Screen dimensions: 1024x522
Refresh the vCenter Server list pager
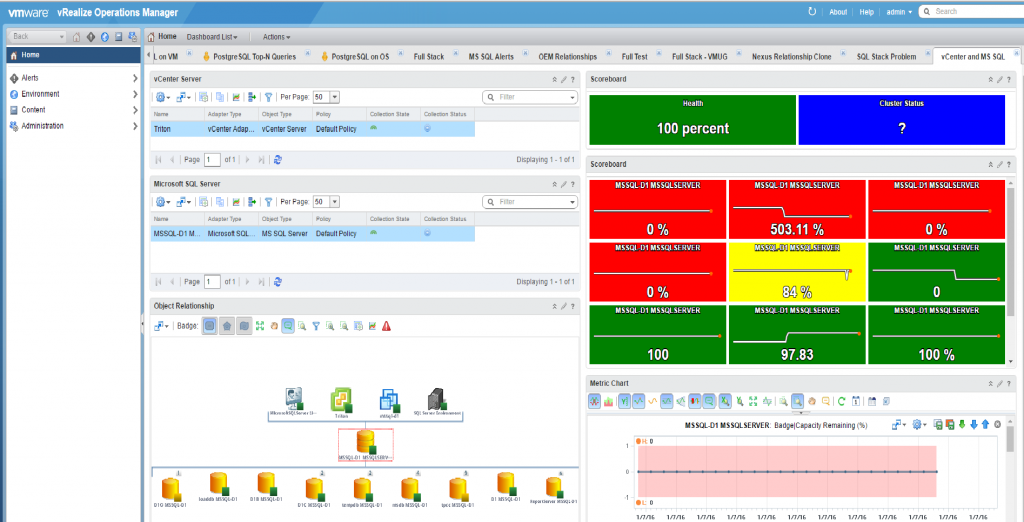[x=278, y=159]
